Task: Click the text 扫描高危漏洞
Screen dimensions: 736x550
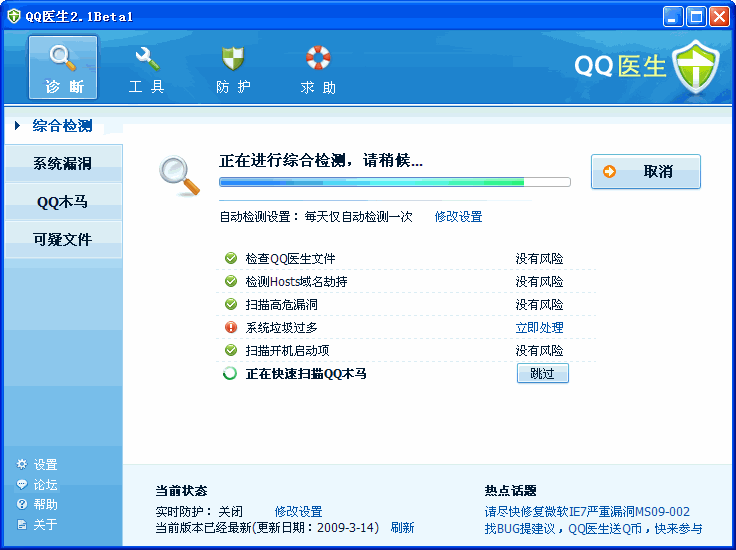Action: pyautogui.click(x=281, y=305)
